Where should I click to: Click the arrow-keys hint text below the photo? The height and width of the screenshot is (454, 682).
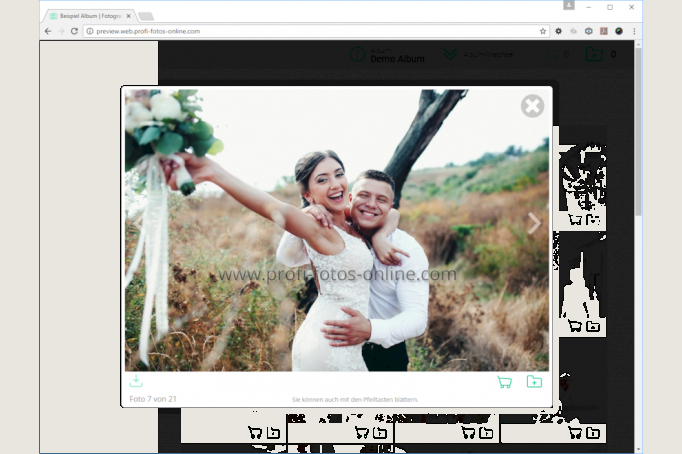point(354,399)
